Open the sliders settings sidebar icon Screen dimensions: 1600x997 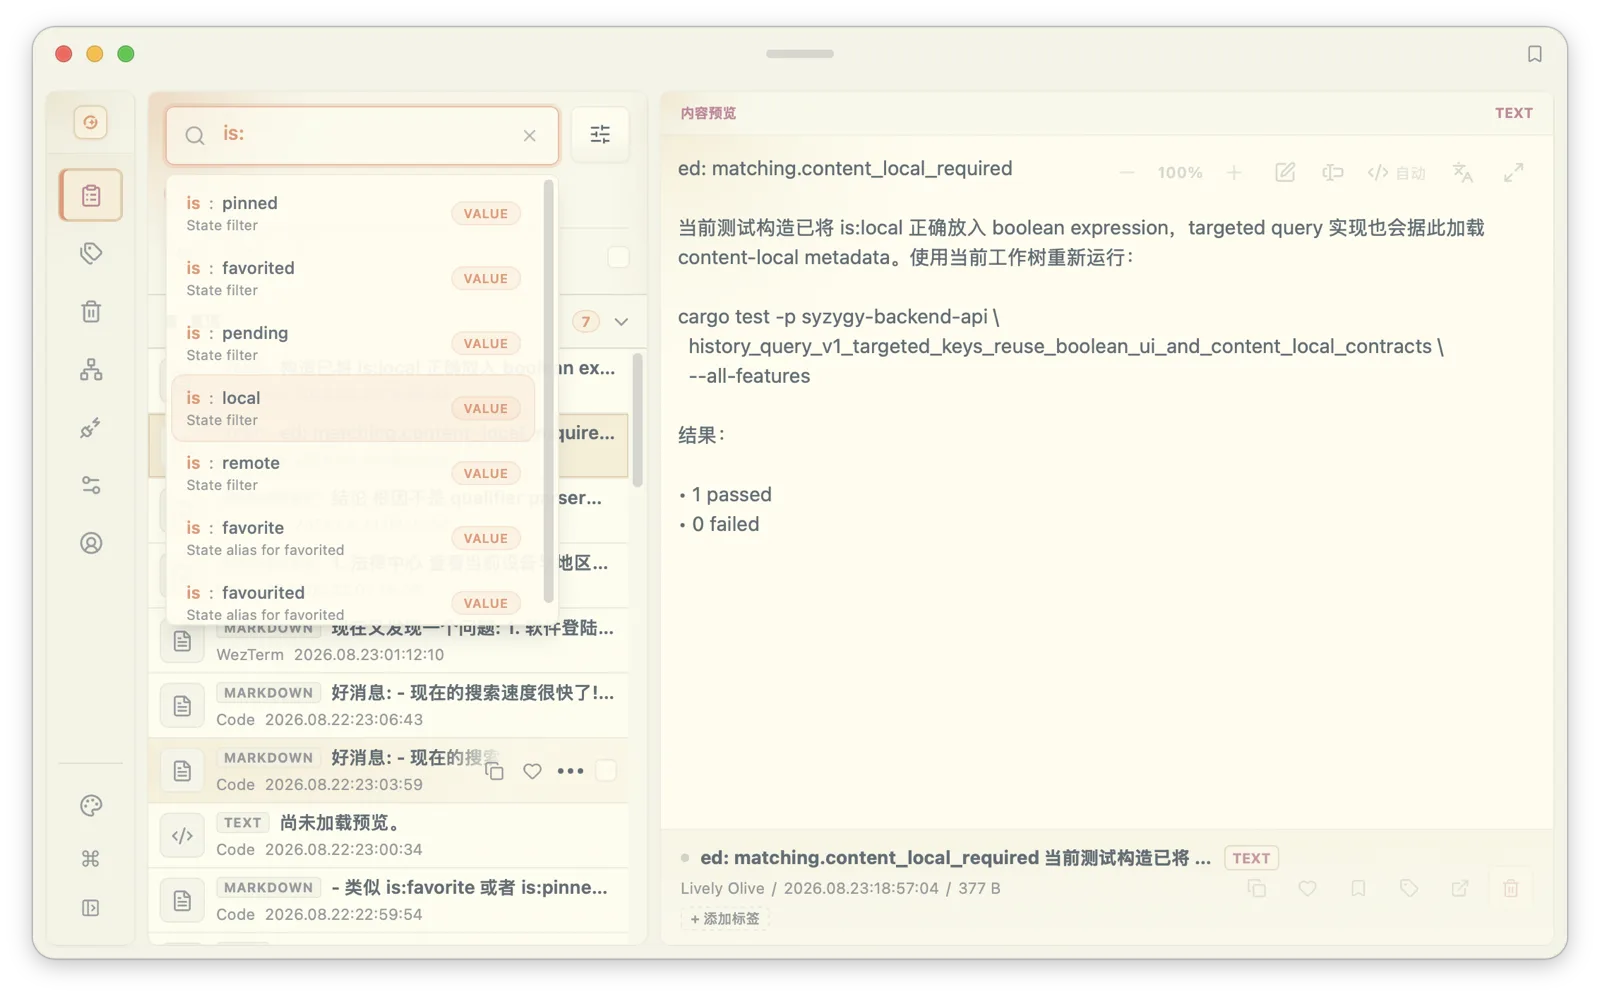[91, 485]
